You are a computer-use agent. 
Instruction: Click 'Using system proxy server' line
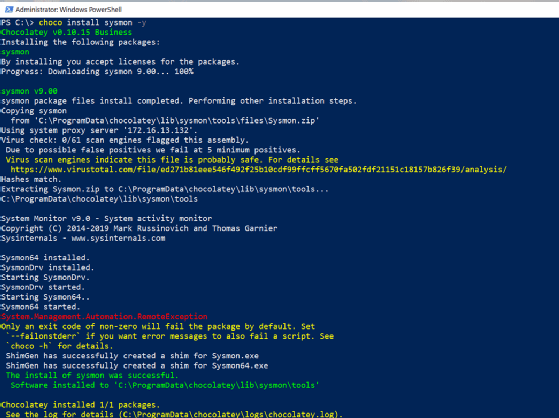click(x=99, y=131)
